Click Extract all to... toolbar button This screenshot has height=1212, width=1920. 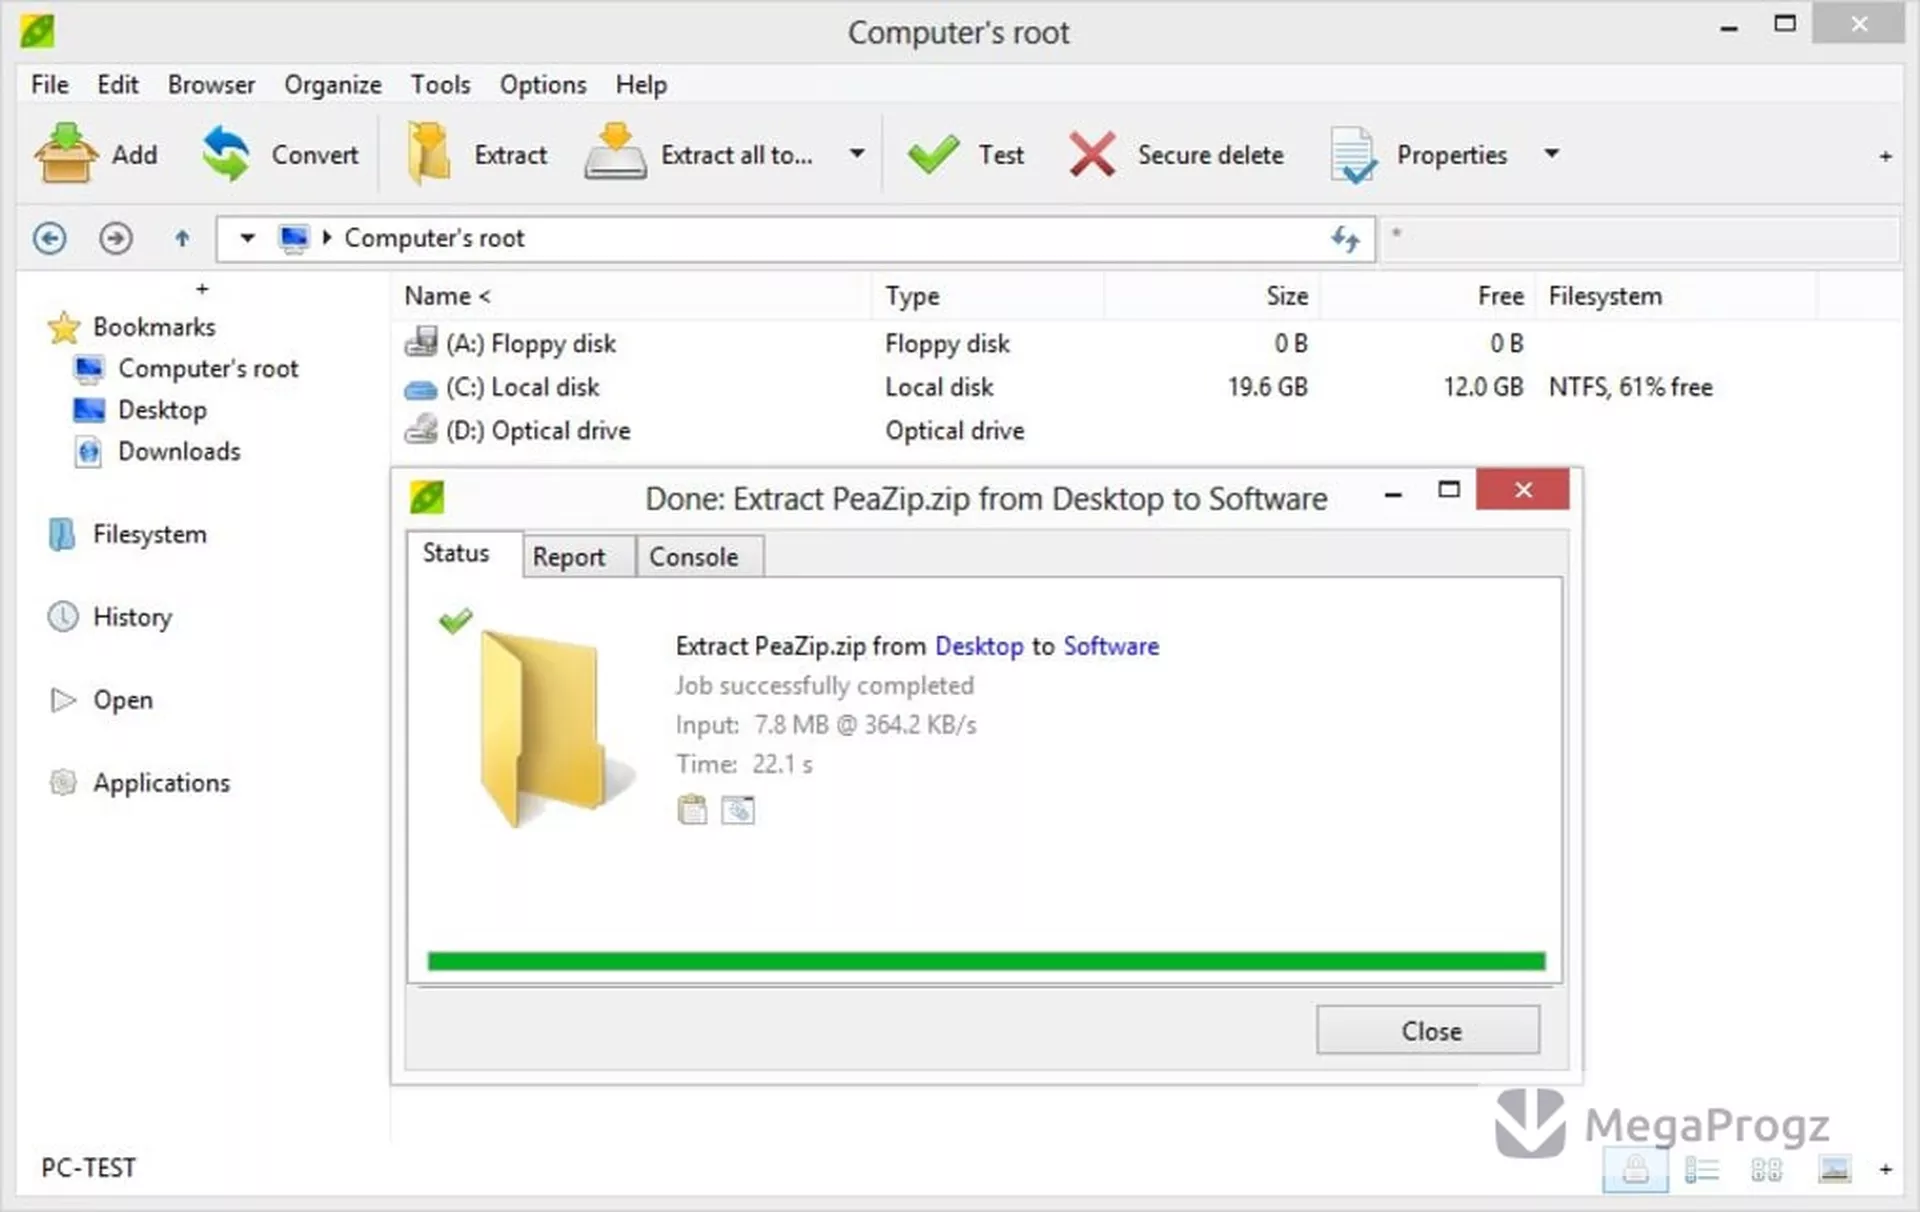click(699, 154)
